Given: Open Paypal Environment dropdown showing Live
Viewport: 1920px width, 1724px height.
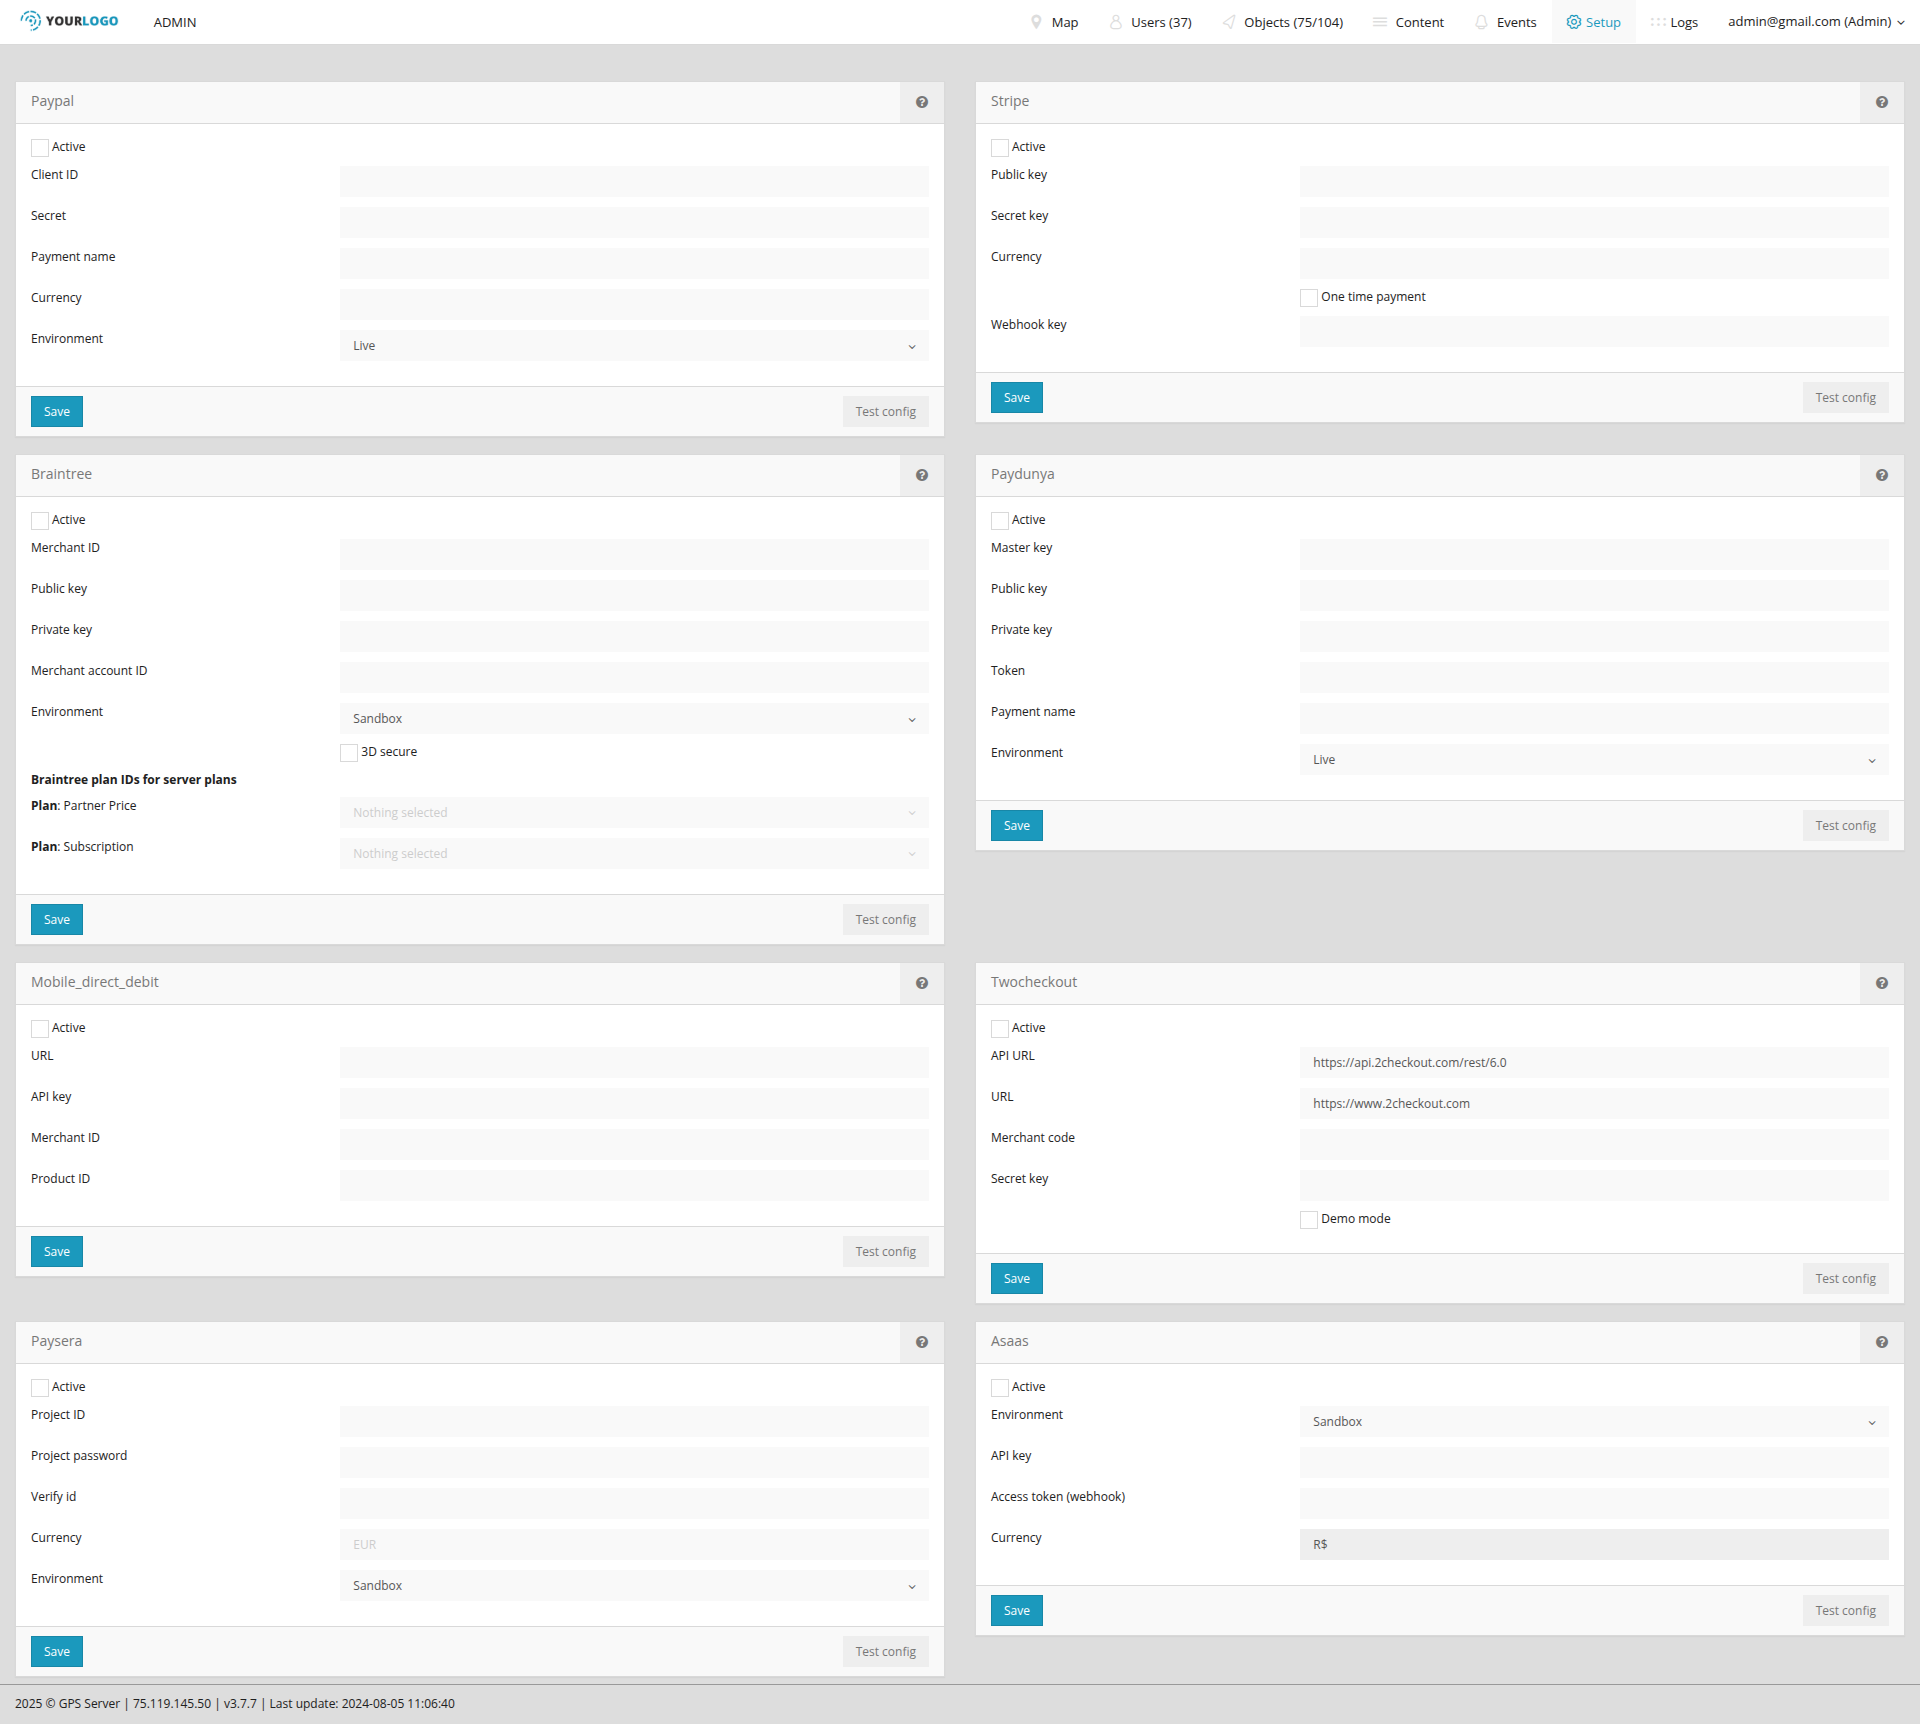Looking at the screenshot, I should (x=634, y=346).
